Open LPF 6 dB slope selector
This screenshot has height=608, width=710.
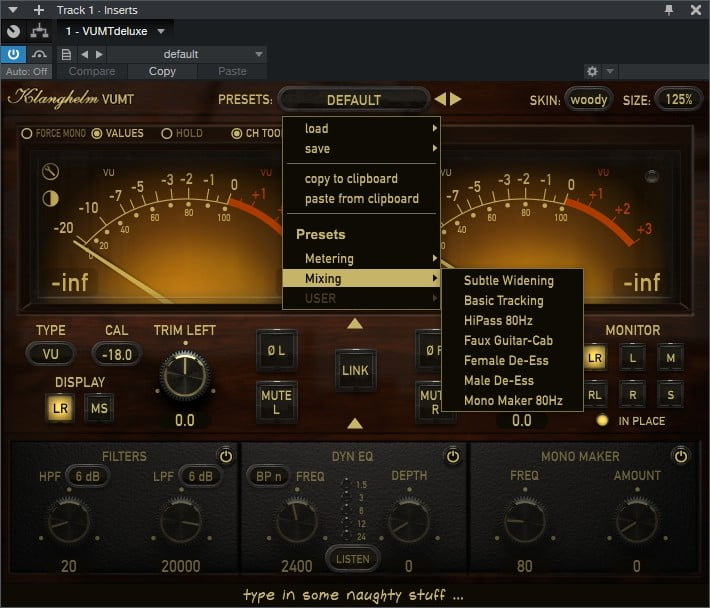[x=201, y=476]
